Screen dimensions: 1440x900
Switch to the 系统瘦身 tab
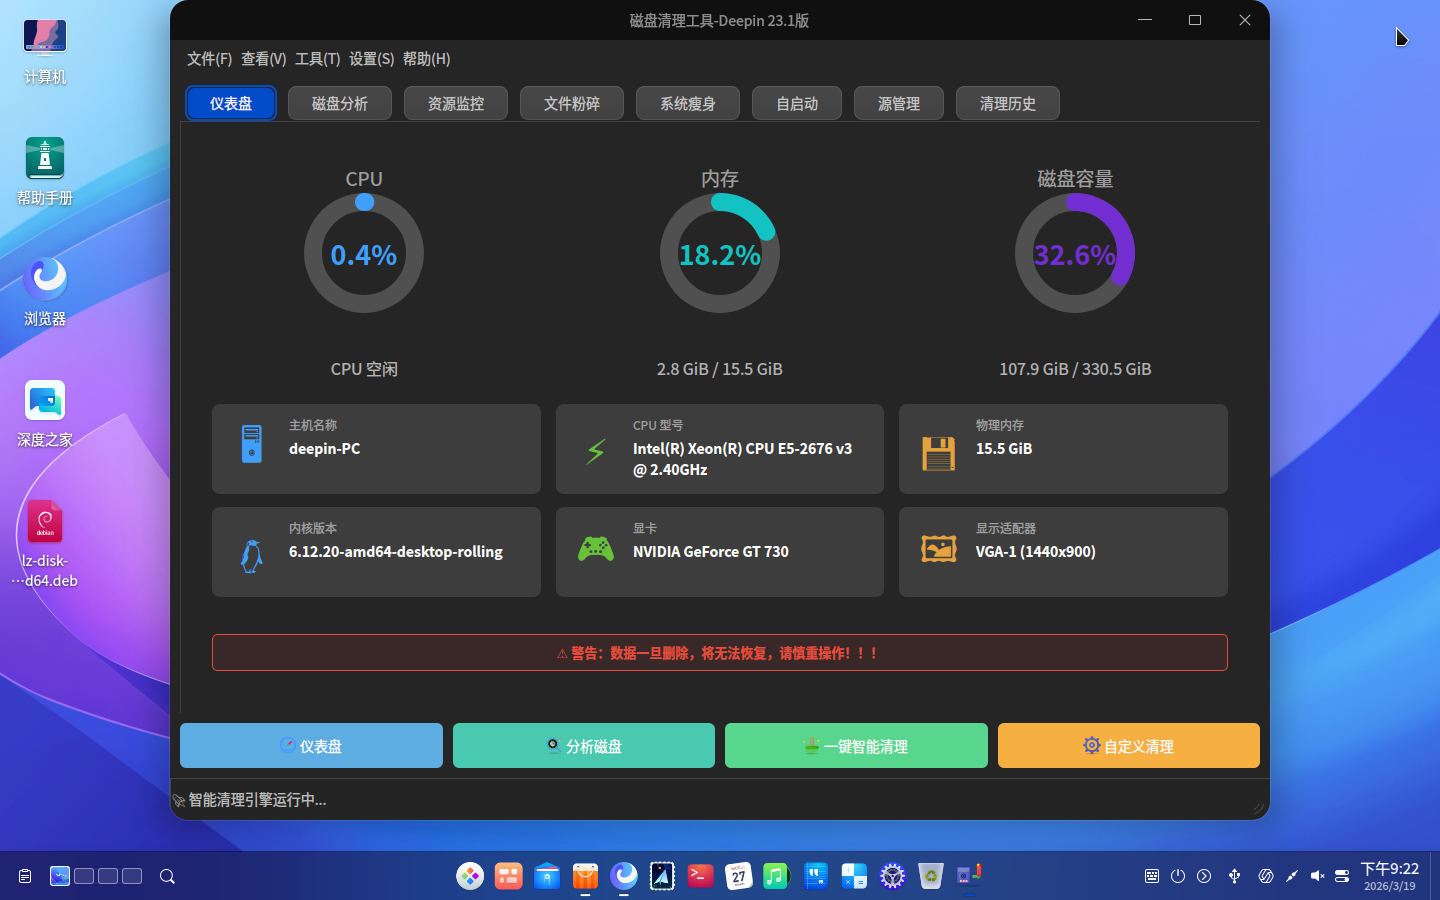[x=688, y=103]
